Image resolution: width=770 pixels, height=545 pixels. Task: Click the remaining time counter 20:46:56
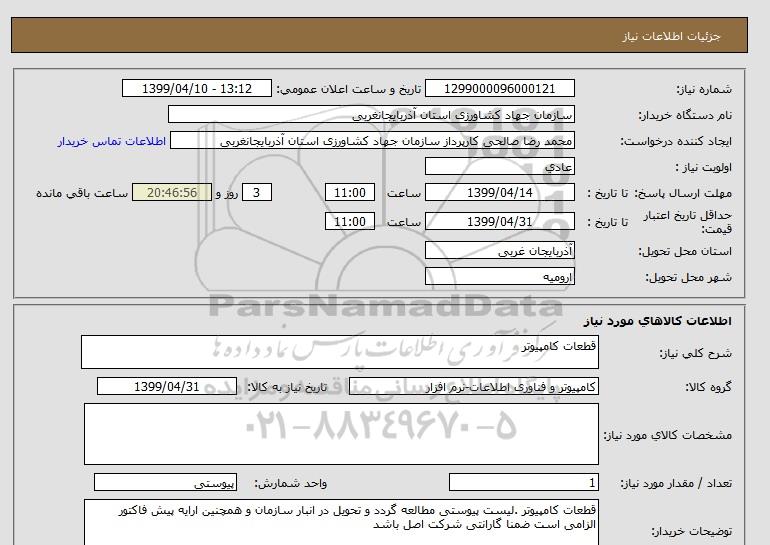[172, 192]
